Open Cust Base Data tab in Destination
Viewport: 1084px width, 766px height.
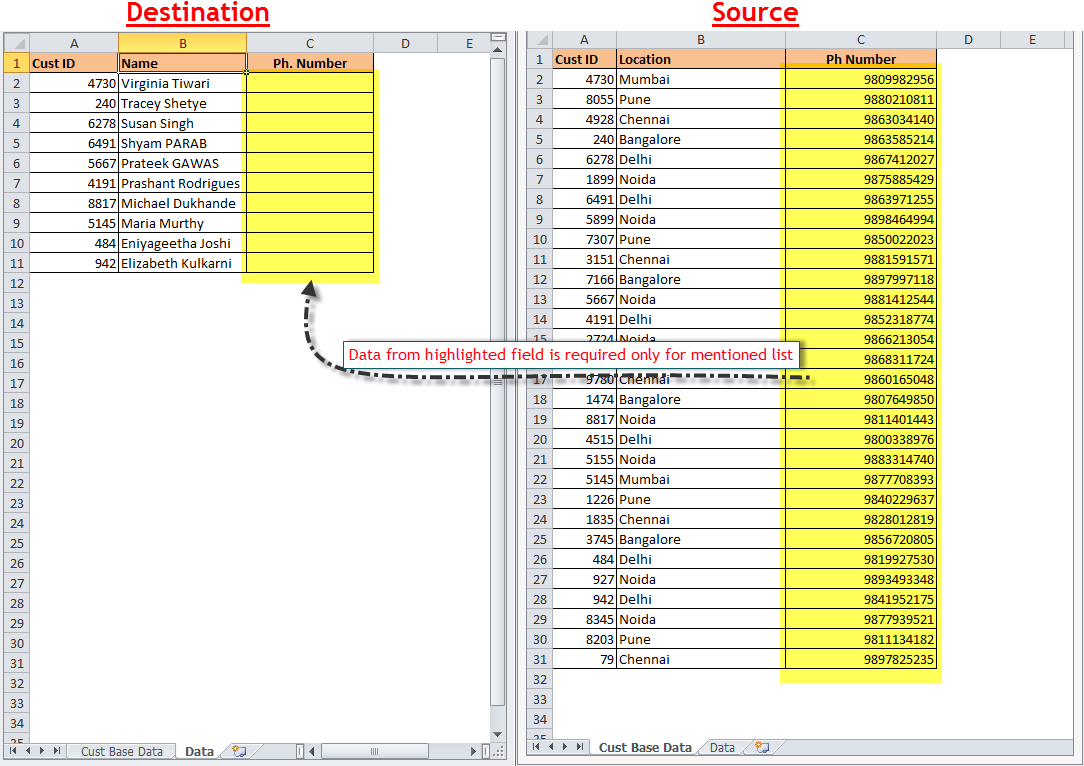pyautogui.click(x=122, y=751)
